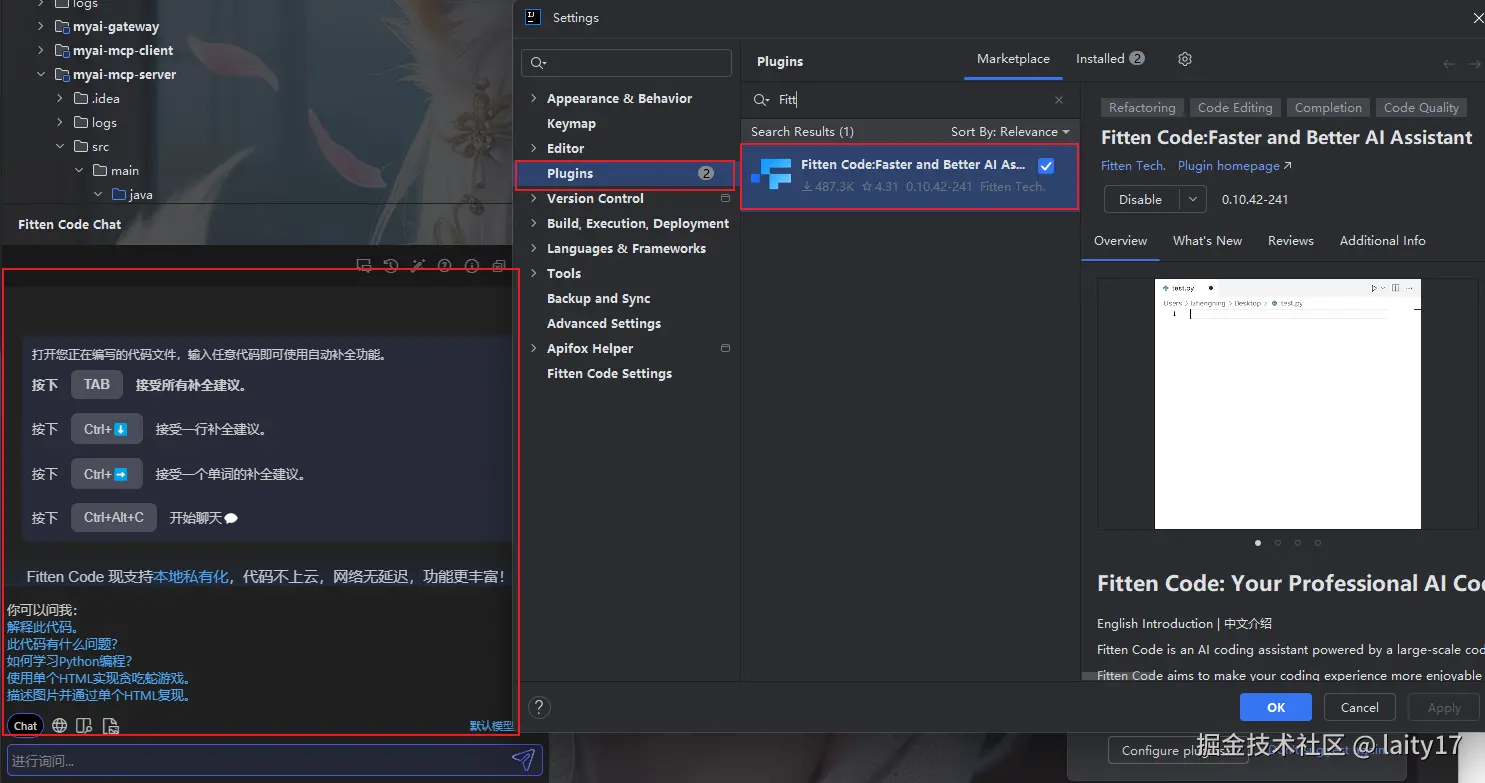The width and height of the screenshot is (1485, 783).
Task: Start a new chat in Fitten Code Chat
Action: coord(364,266)
